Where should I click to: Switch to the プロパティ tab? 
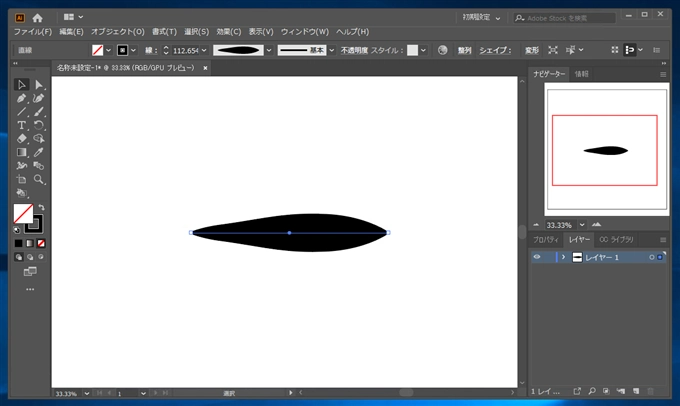[x=546, y=239]
